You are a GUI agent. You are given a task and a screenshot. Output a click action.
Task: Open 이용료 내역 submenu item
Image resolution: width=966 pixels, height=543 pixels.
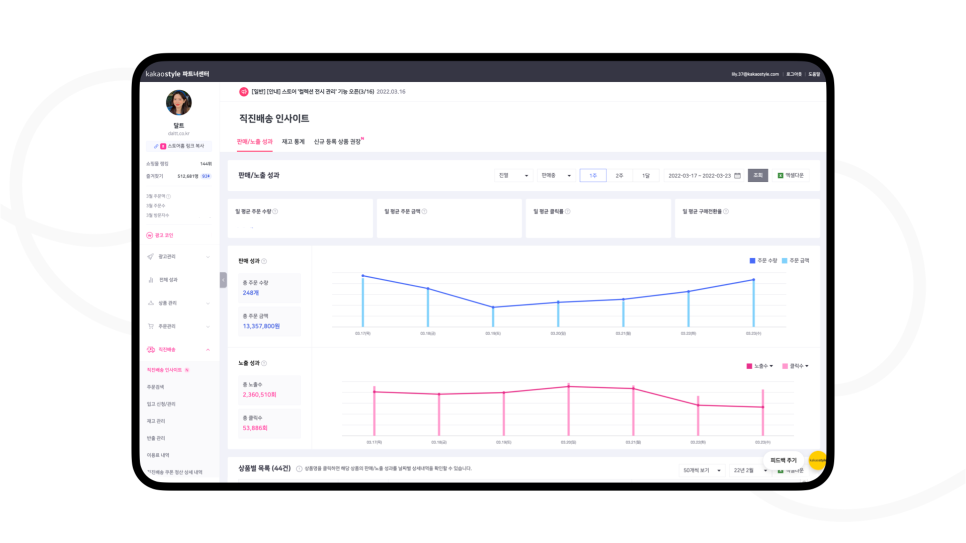(158, 455)
